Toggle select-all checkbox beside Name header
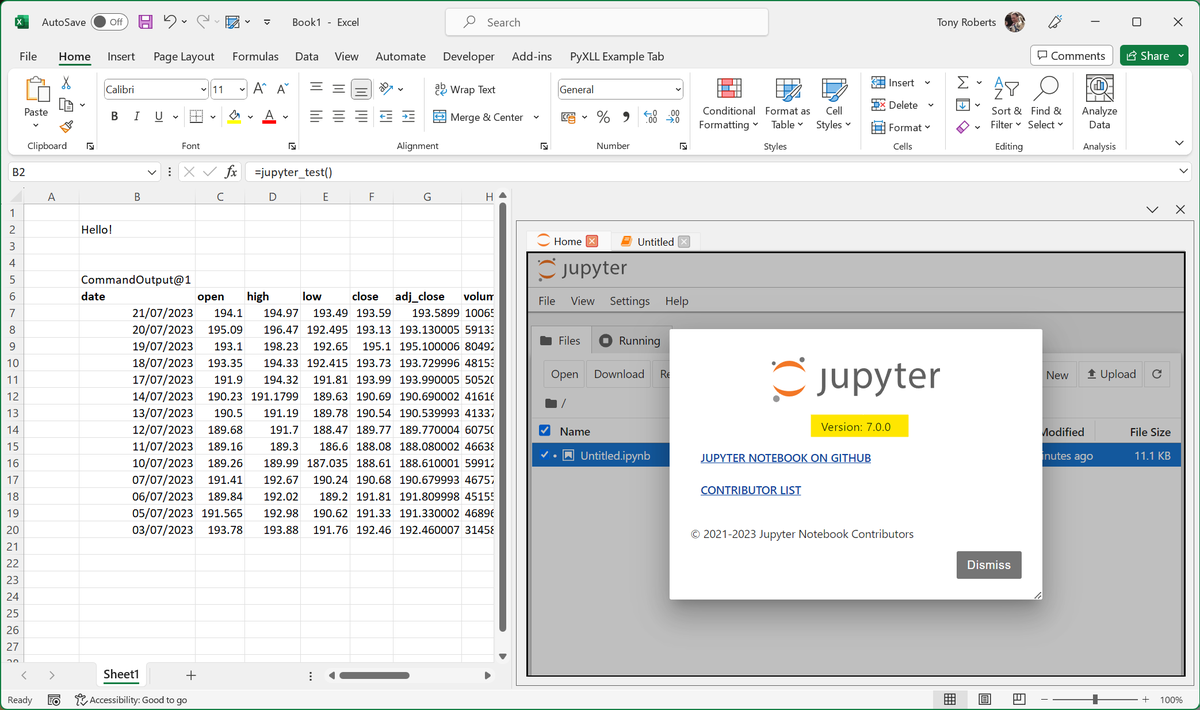This screenshot has height=710, width=1200. point(545,431)
